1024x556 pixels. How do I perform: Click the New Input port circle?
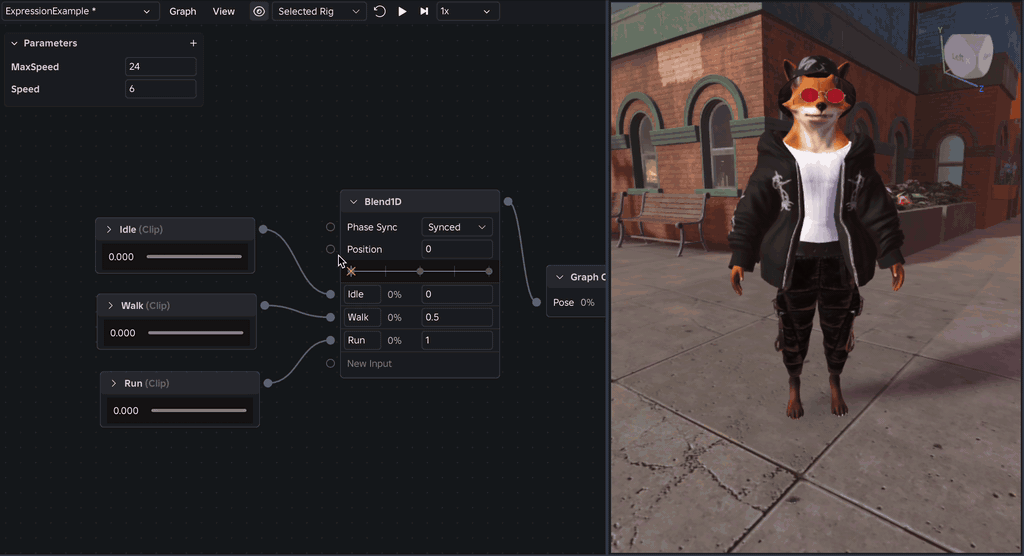point(330,363)
